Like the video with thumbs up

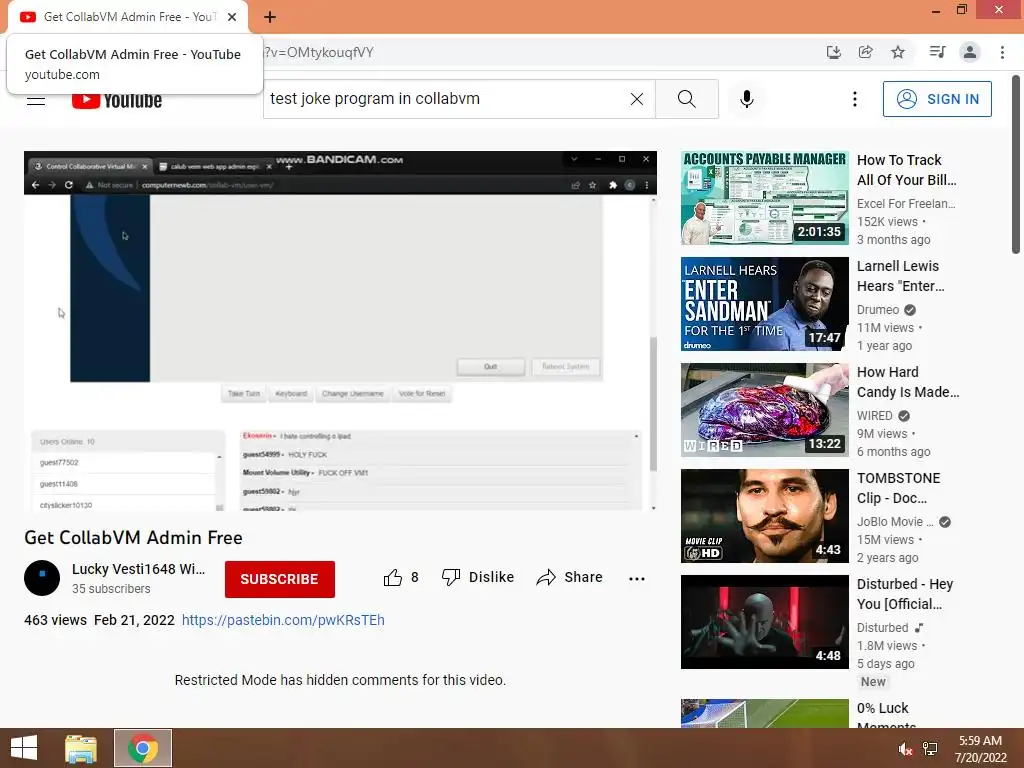pos(400,577)
